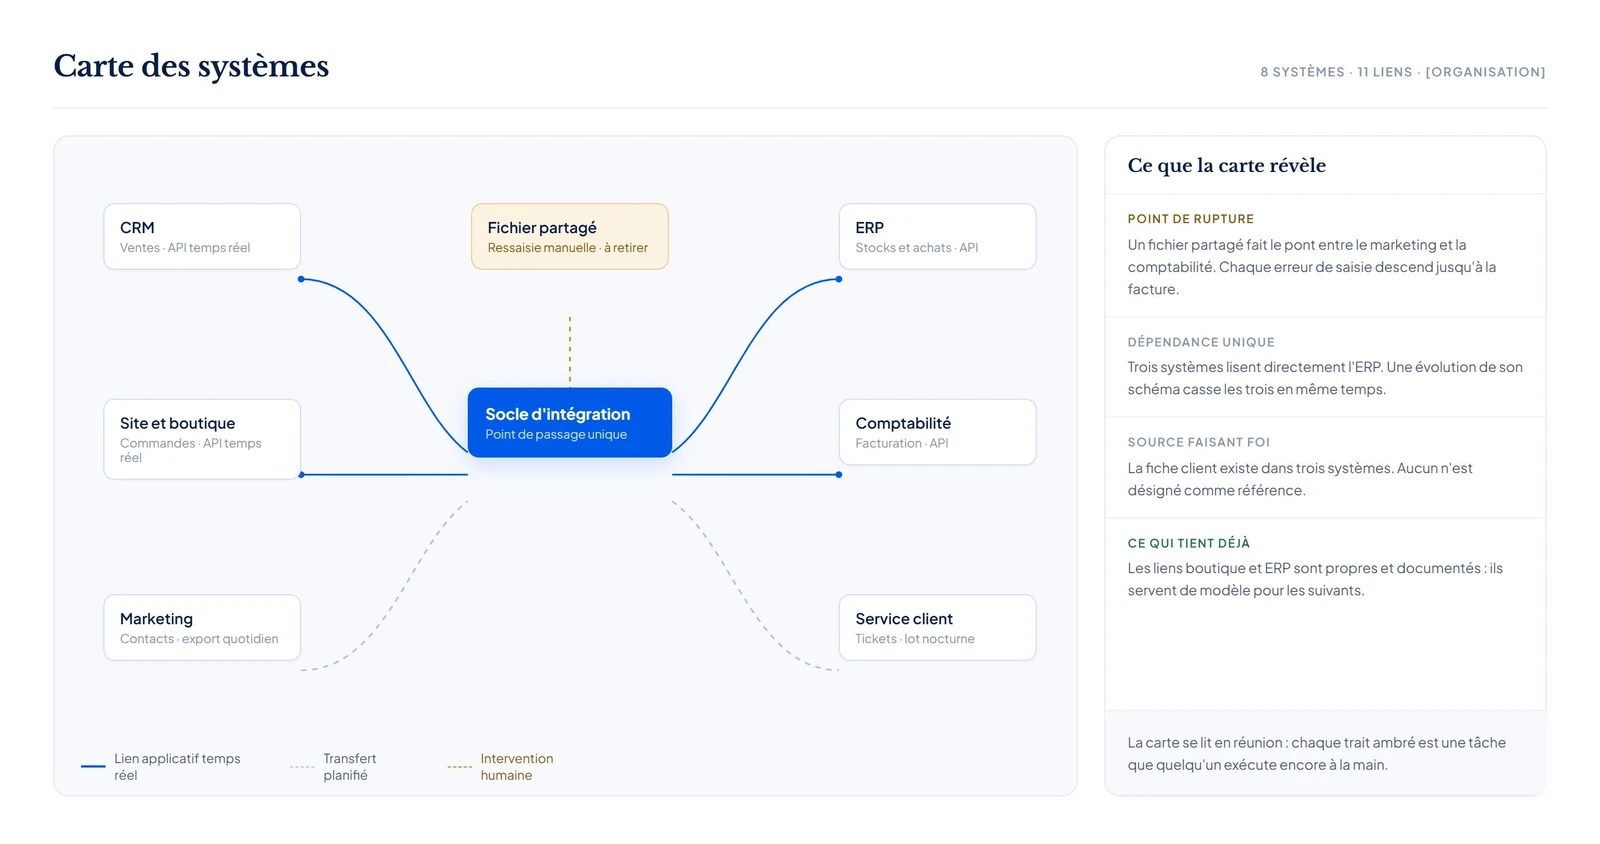
Task: Click 'Transfert planifié' legend text
Action: point(350,767)
